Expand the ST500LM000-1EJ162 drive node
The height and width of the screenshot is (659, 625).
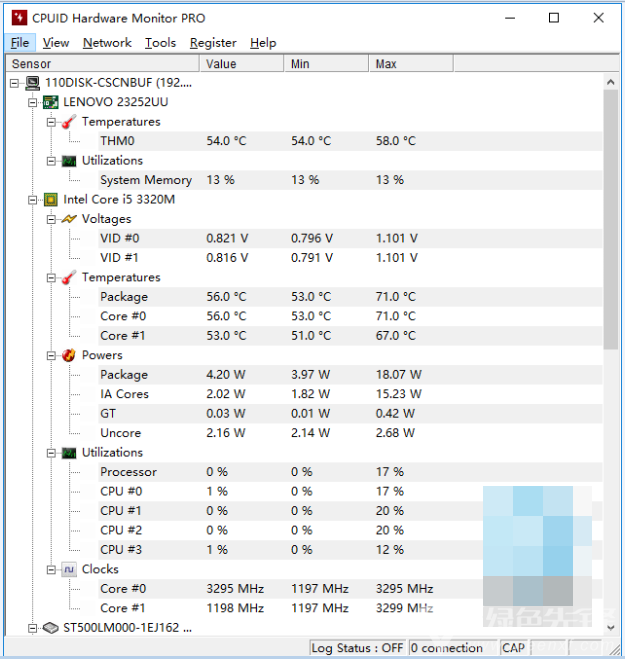(x=33, y=628)
